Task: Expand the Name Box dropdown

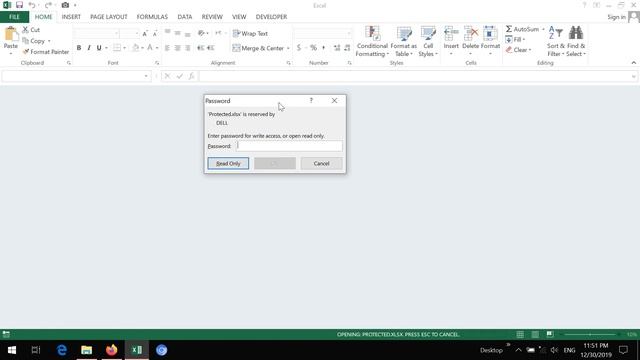Action: click(x=146, y=76)
